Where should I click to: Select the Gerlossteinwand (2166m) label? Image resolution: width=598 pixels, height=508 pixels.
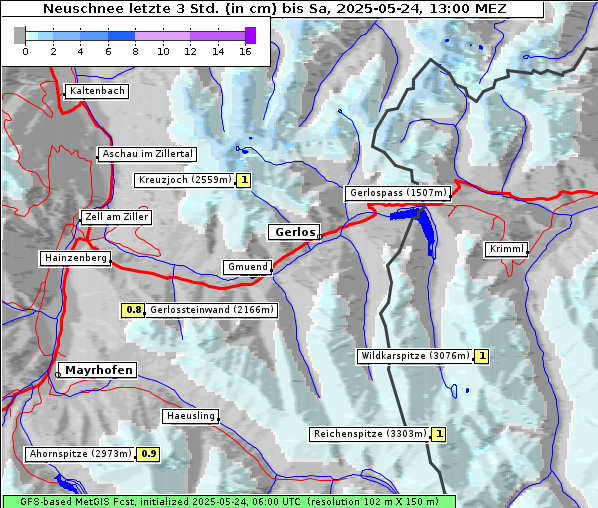pos(211,310)
